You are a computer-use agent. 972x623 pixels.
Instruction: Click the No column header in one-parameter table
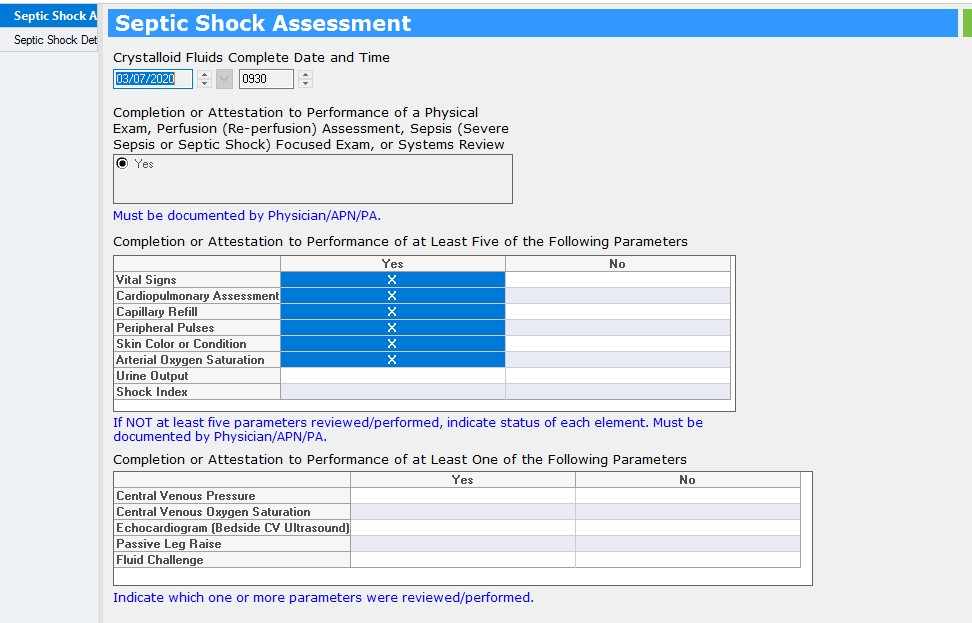688,479
